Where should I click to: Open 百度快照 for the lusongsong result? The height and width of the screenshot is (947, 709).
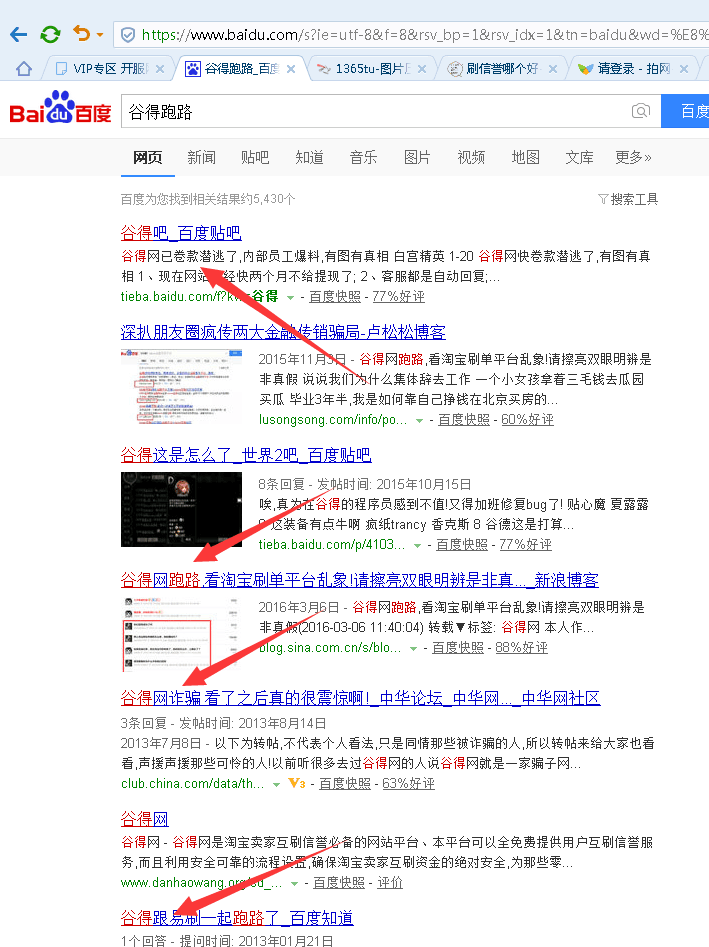pyautogui.click(x=464, y=419)
